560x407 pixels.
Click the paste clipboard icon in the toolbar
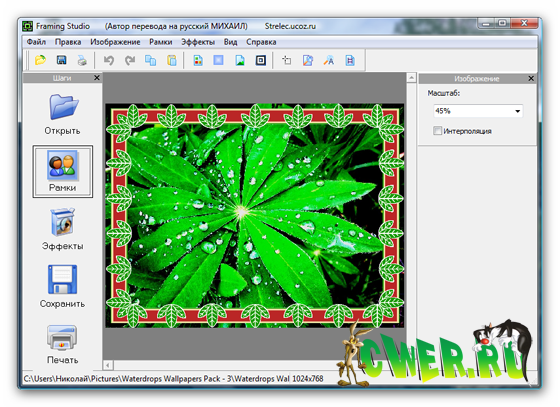point(172,60)
